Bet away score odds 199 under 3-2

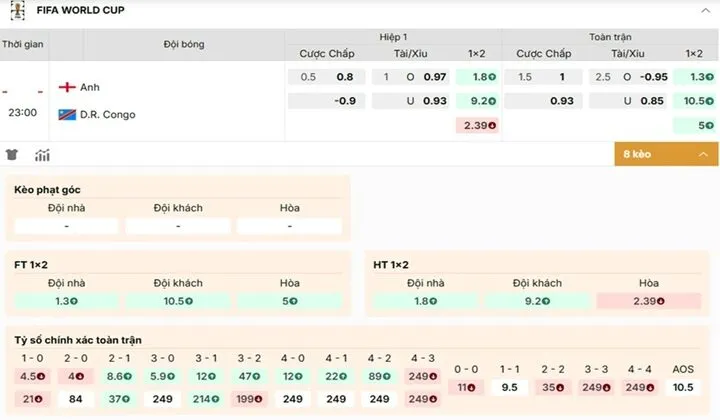click(249, 399)
